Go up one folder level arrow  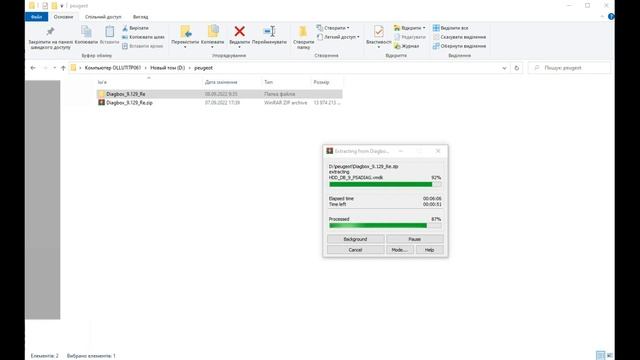tap(63, 68)
